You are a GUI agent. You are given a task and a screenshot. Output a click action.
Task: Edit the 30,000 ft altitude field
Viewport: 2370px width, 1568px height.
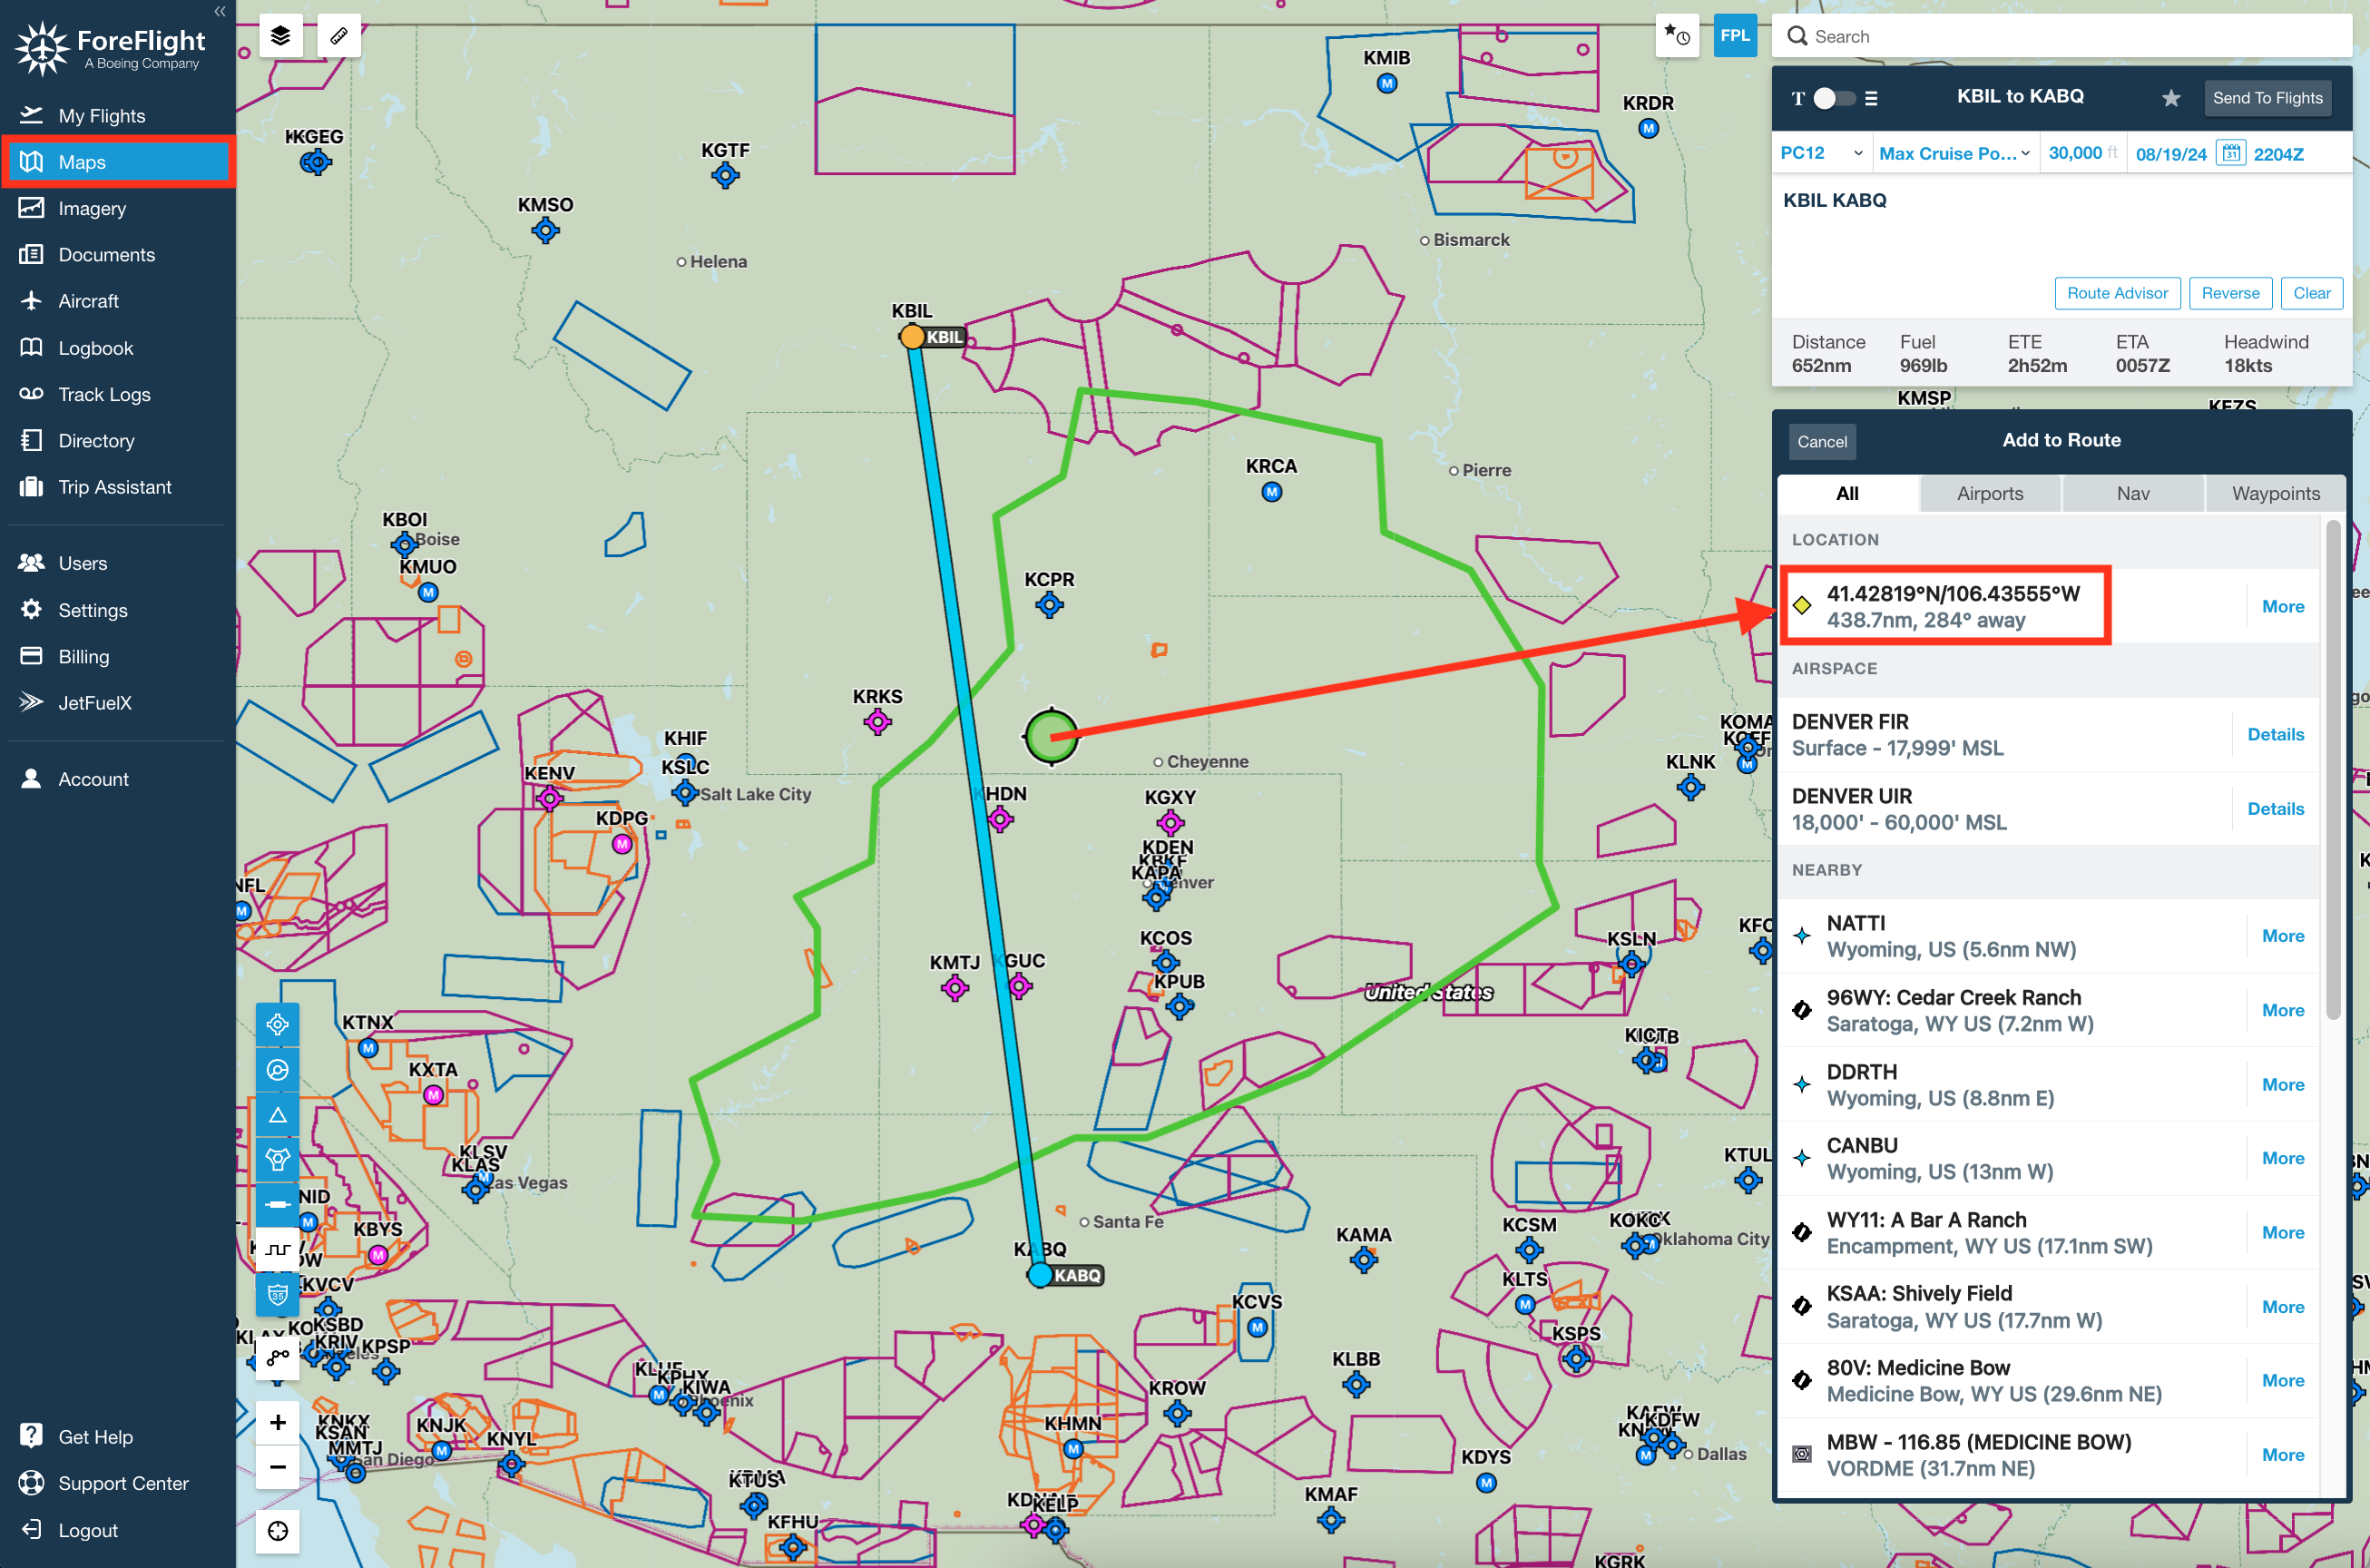tap(2083, 153)
